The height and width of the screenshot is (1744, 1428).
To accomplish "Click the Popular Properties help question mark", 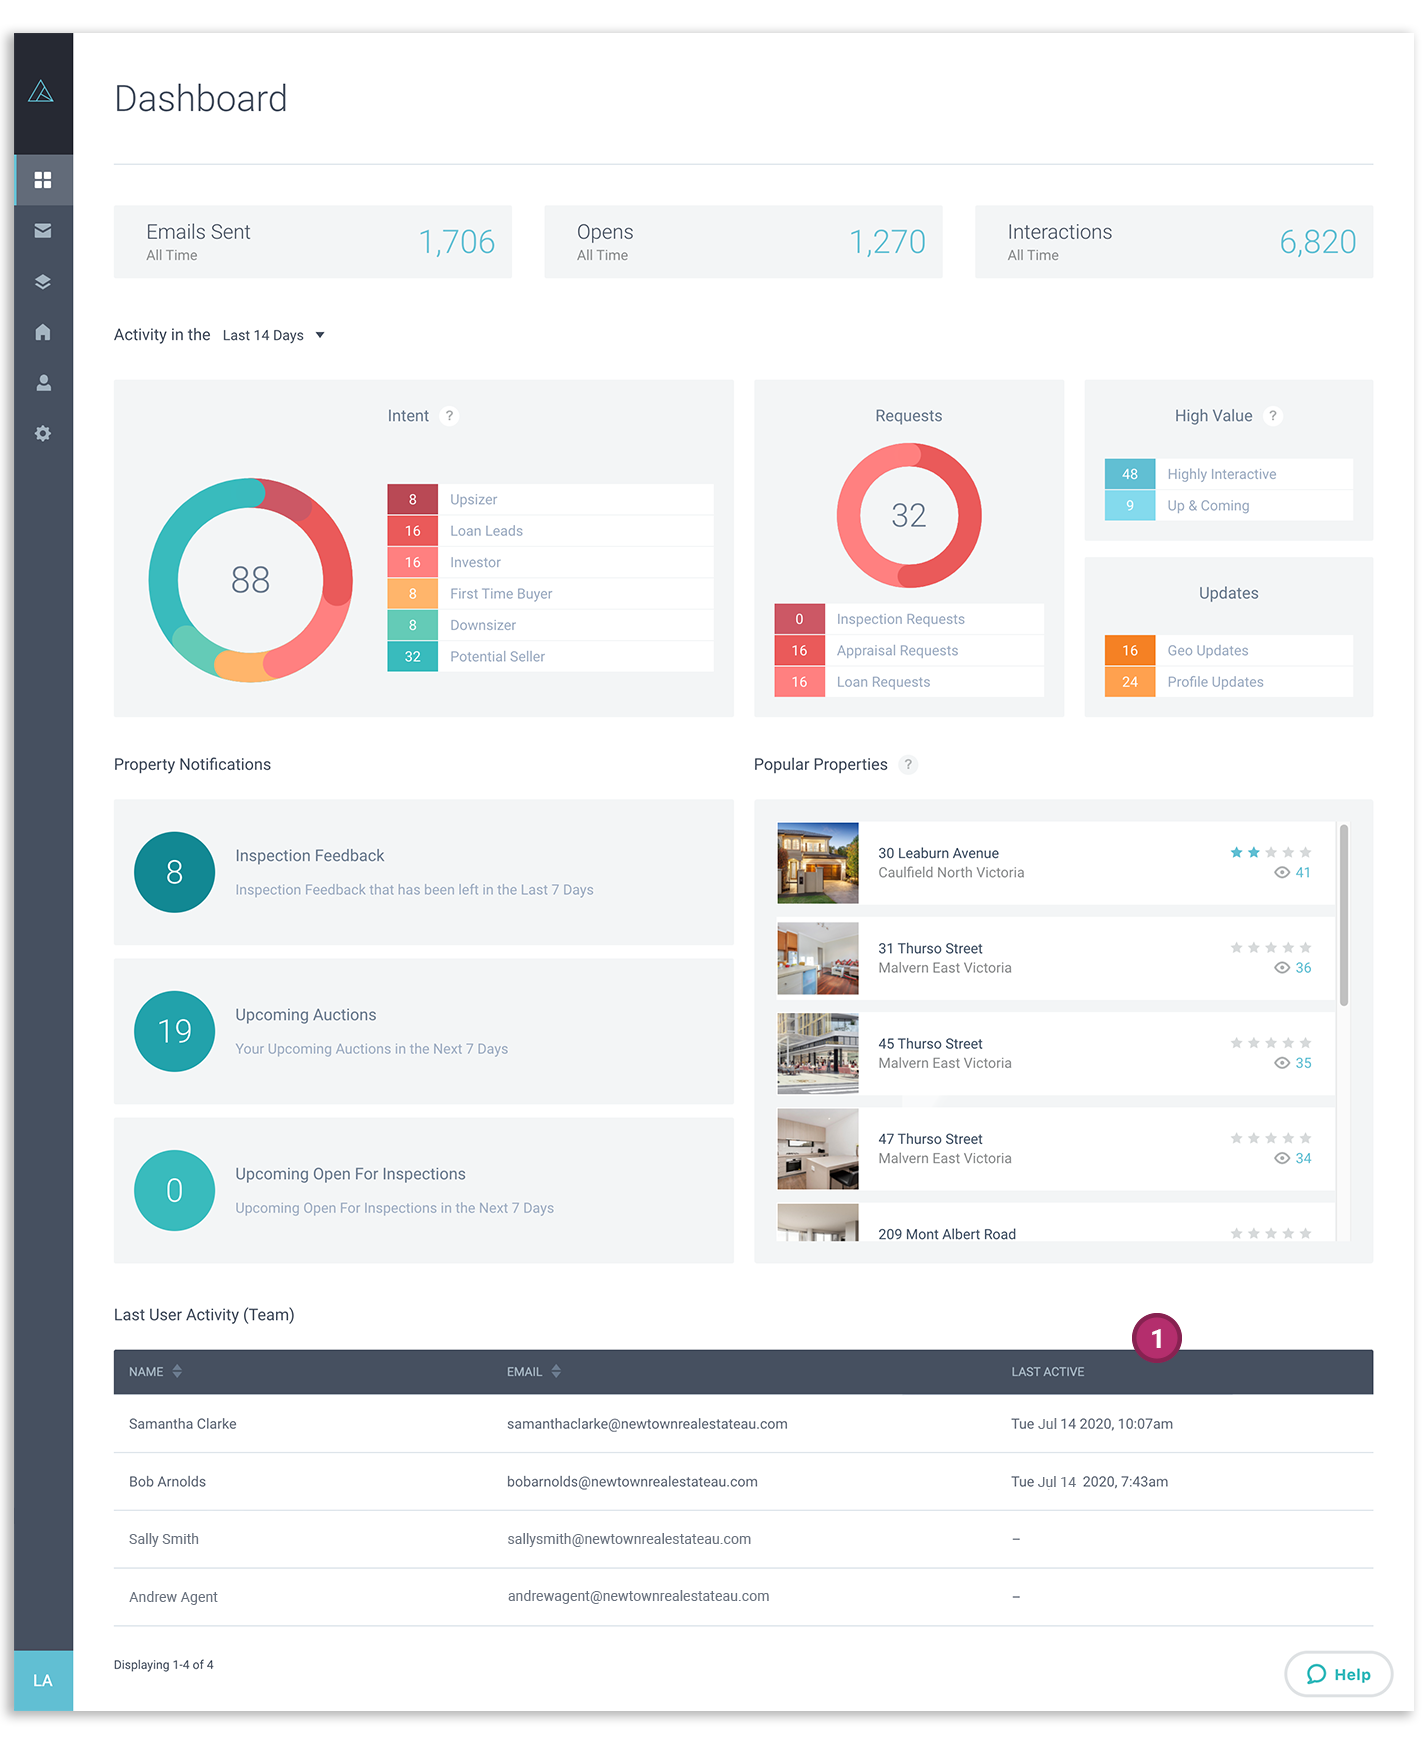I will [907, 765].
